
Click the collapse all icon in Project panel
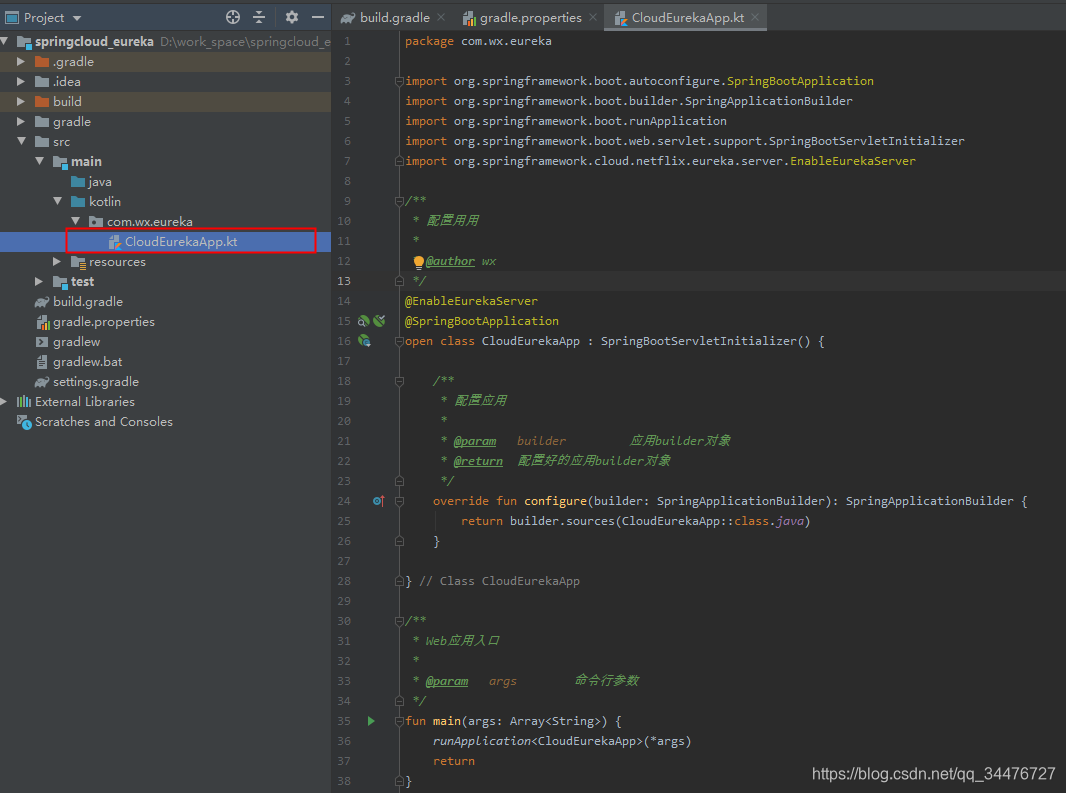click(259, 17)
